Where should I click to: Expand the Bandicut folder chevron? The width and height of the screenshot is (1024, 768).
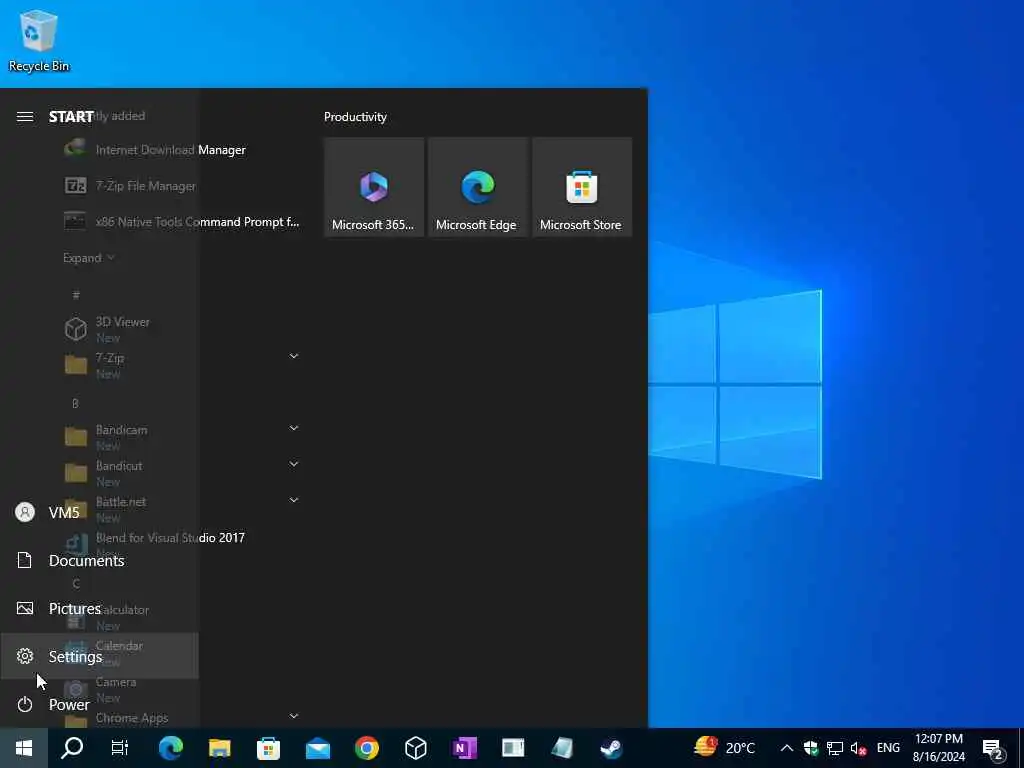click(294, 464)
